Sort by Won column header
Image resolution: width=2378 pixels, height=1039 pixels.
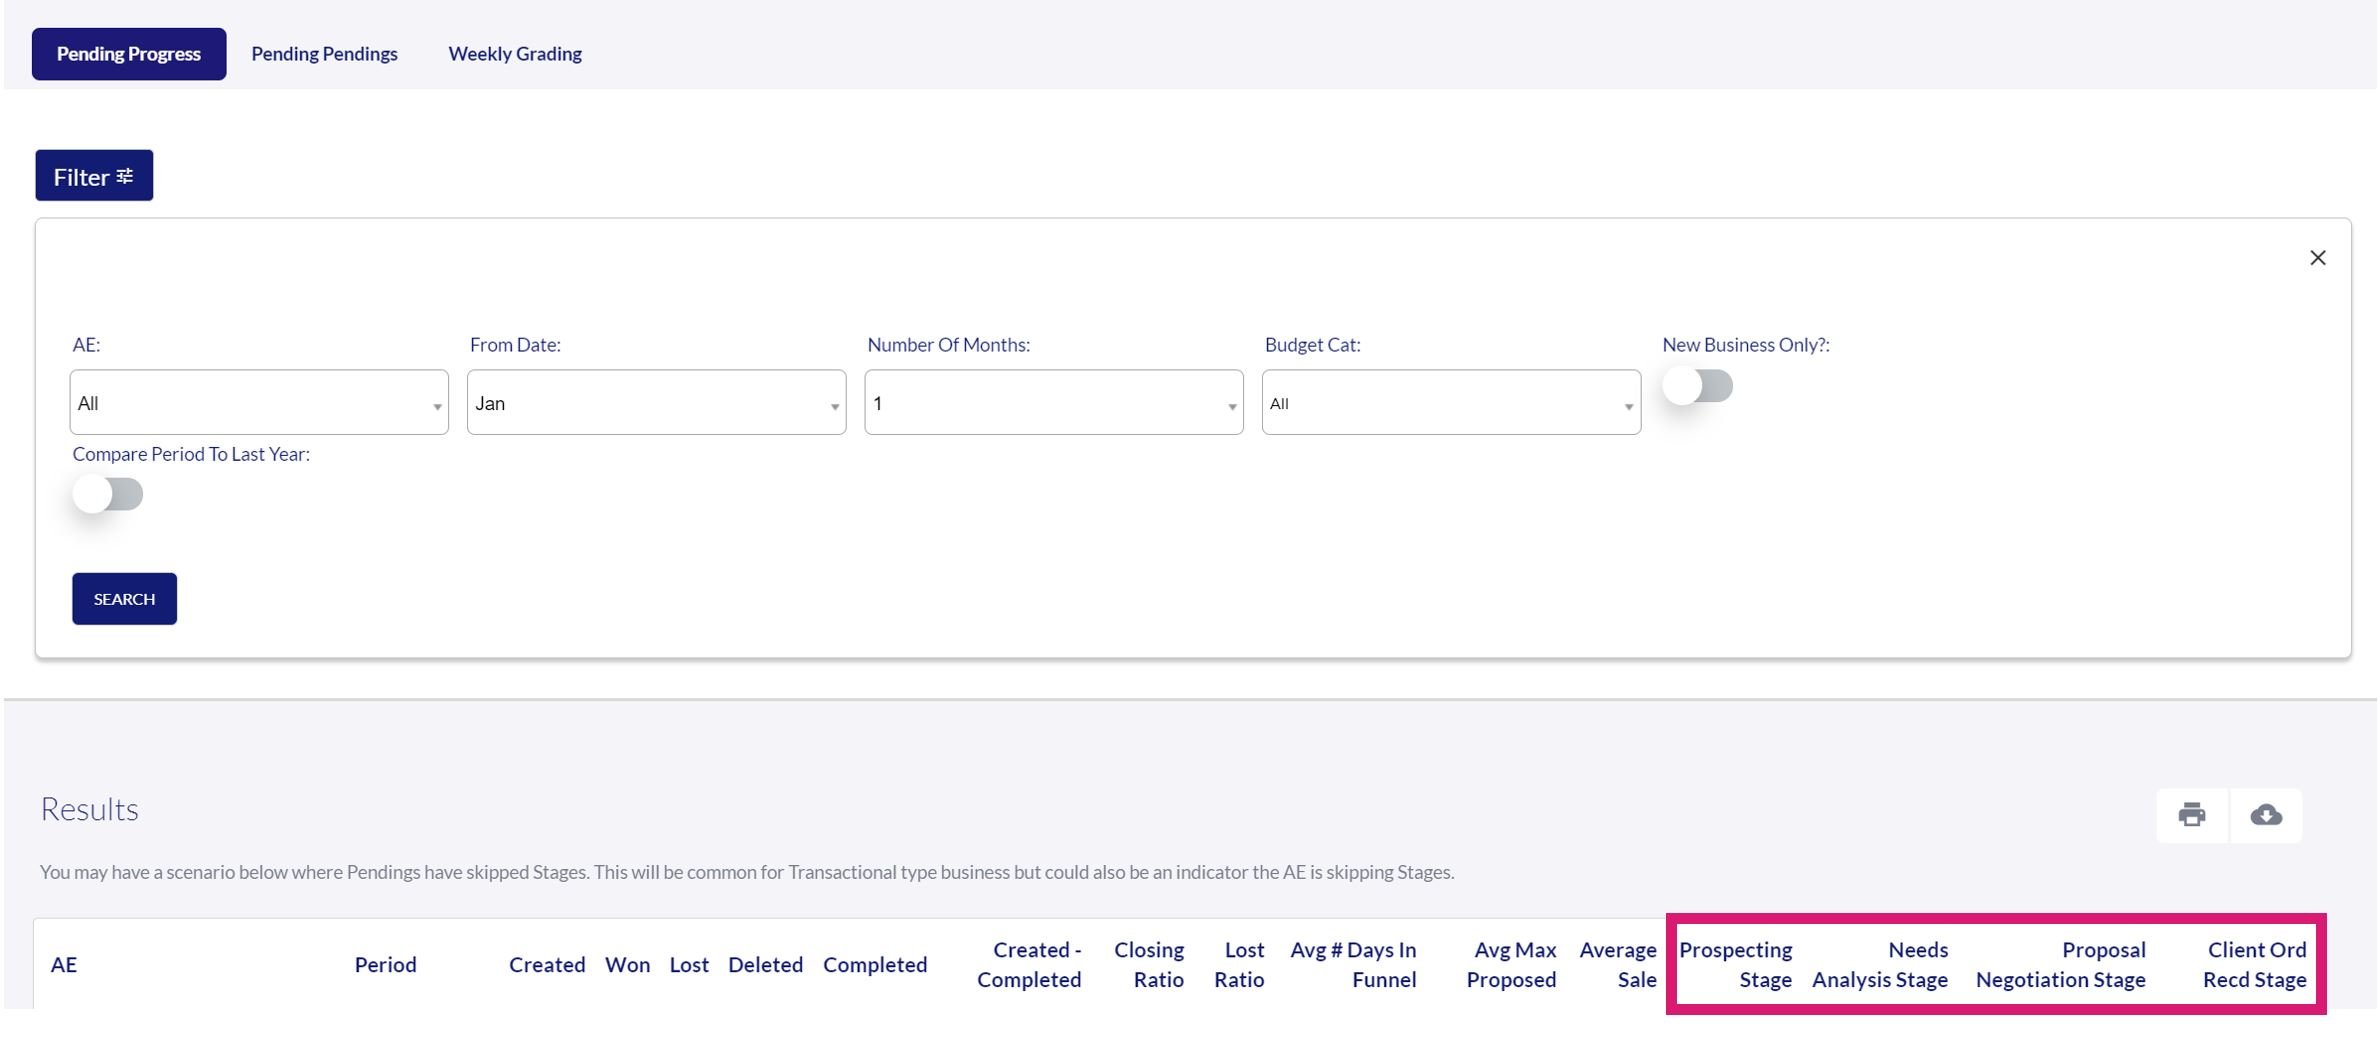point(627,965)
